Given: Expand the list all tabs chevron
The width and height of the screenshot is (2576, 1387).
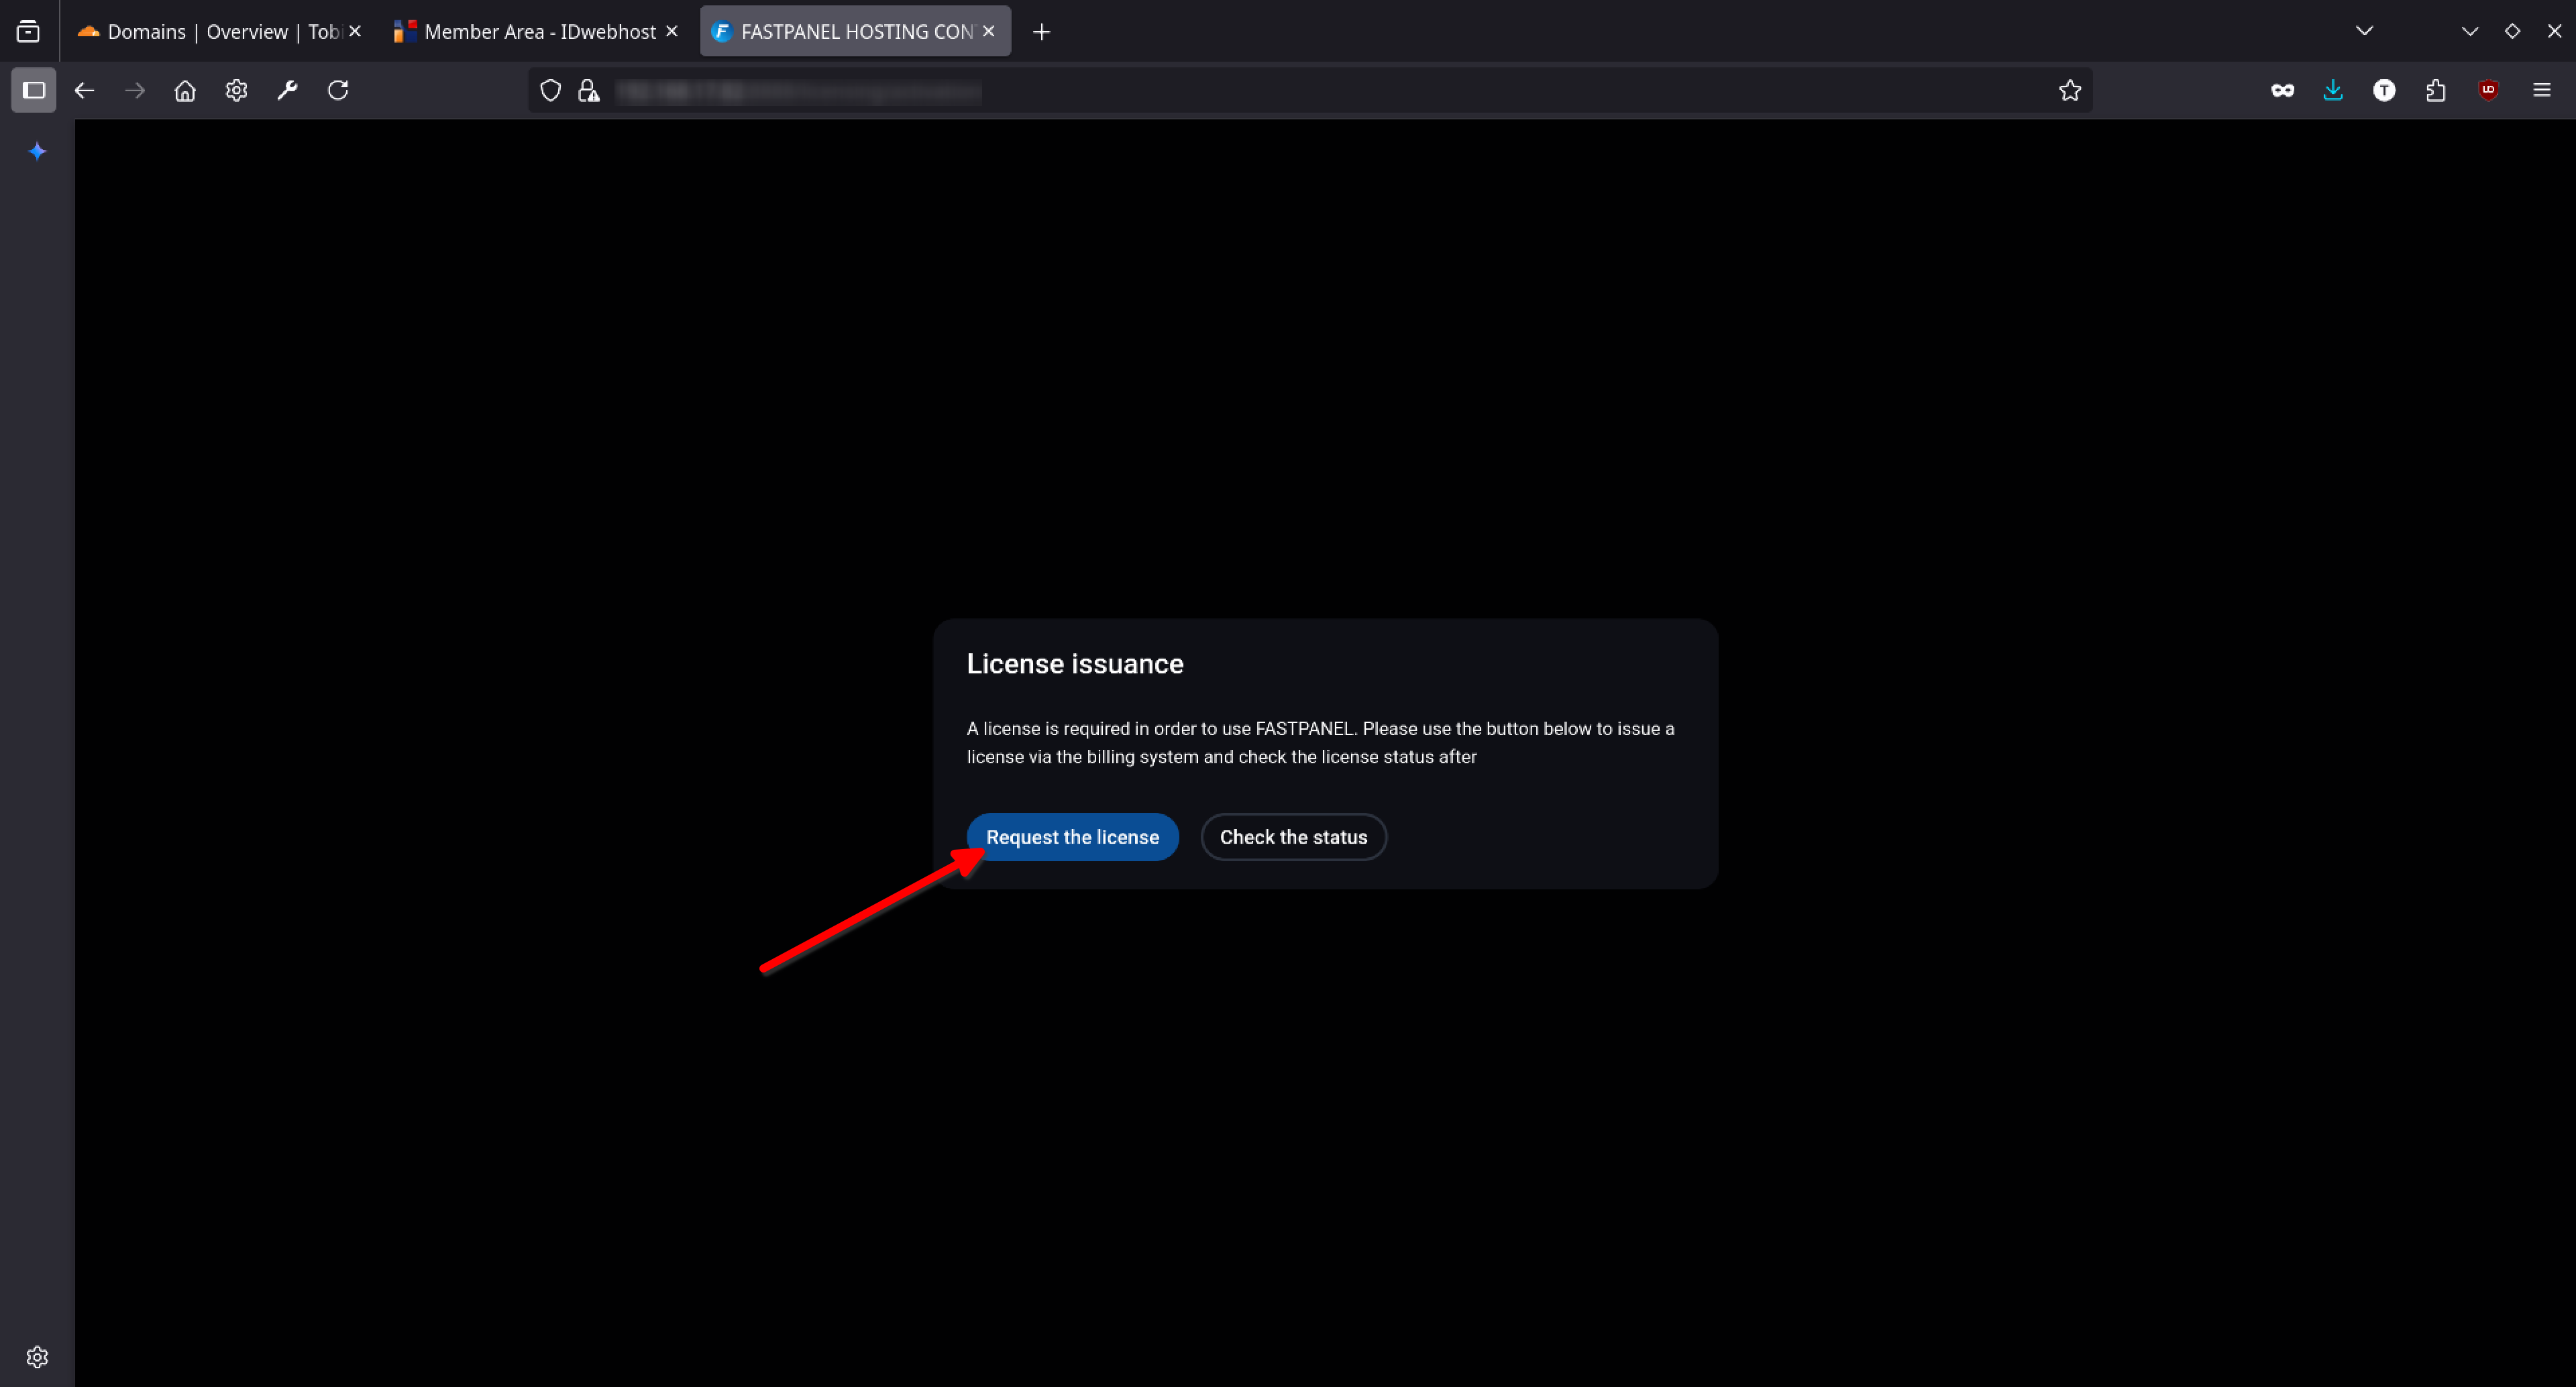Looking at the screenshot, I should (x=2364, y=31).
